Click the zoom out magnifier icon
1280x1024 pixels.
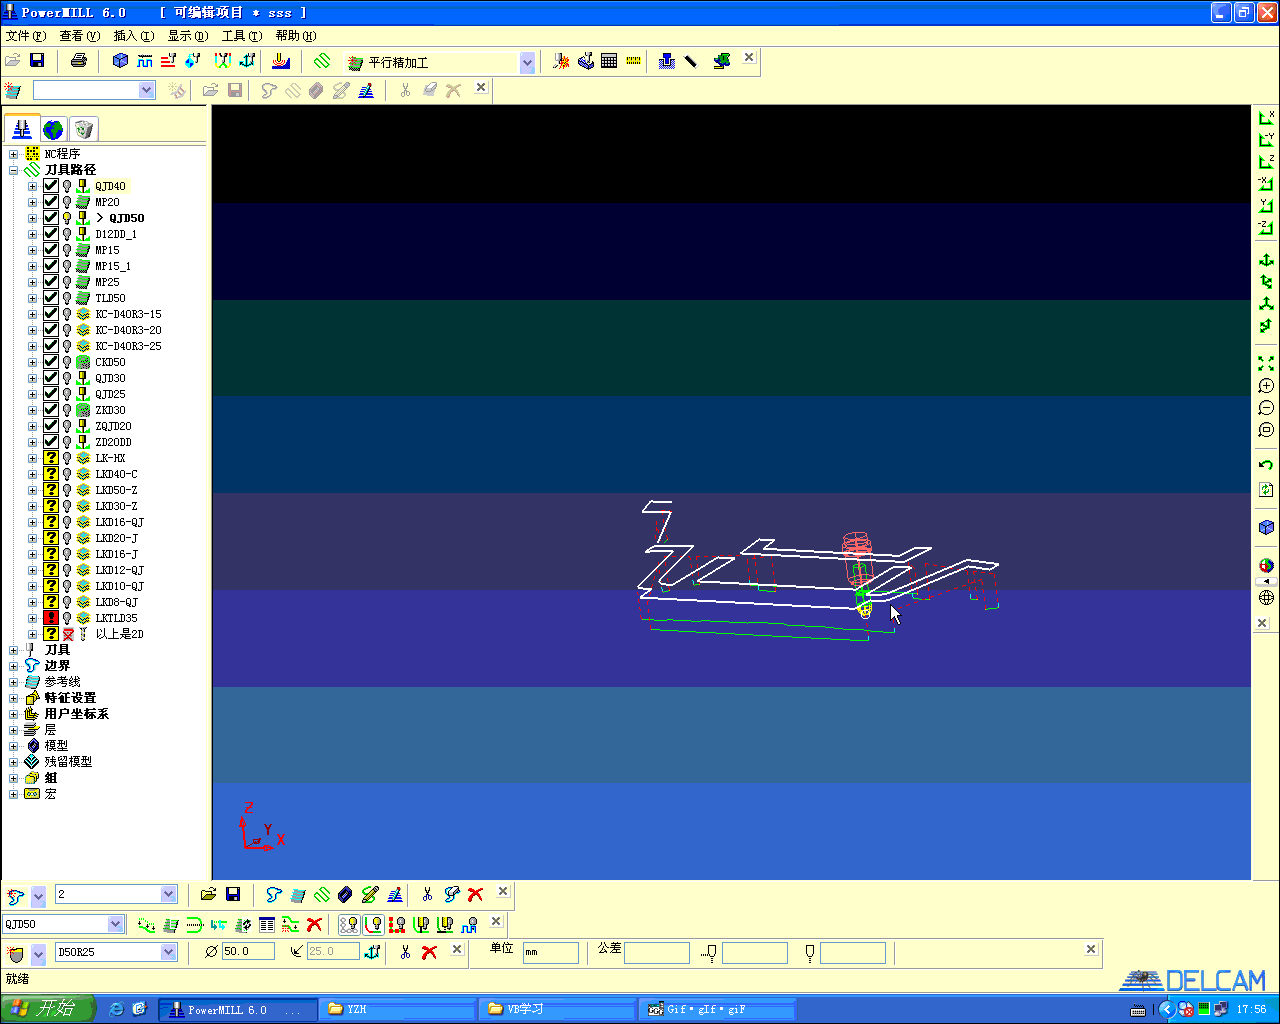click(1266, 408)
